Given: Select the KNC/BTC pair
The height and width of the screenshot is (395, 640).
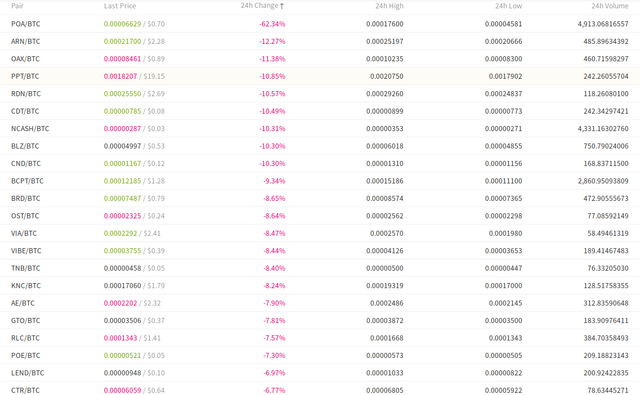Looking at the screenshot, I should (x=26, y=286).
